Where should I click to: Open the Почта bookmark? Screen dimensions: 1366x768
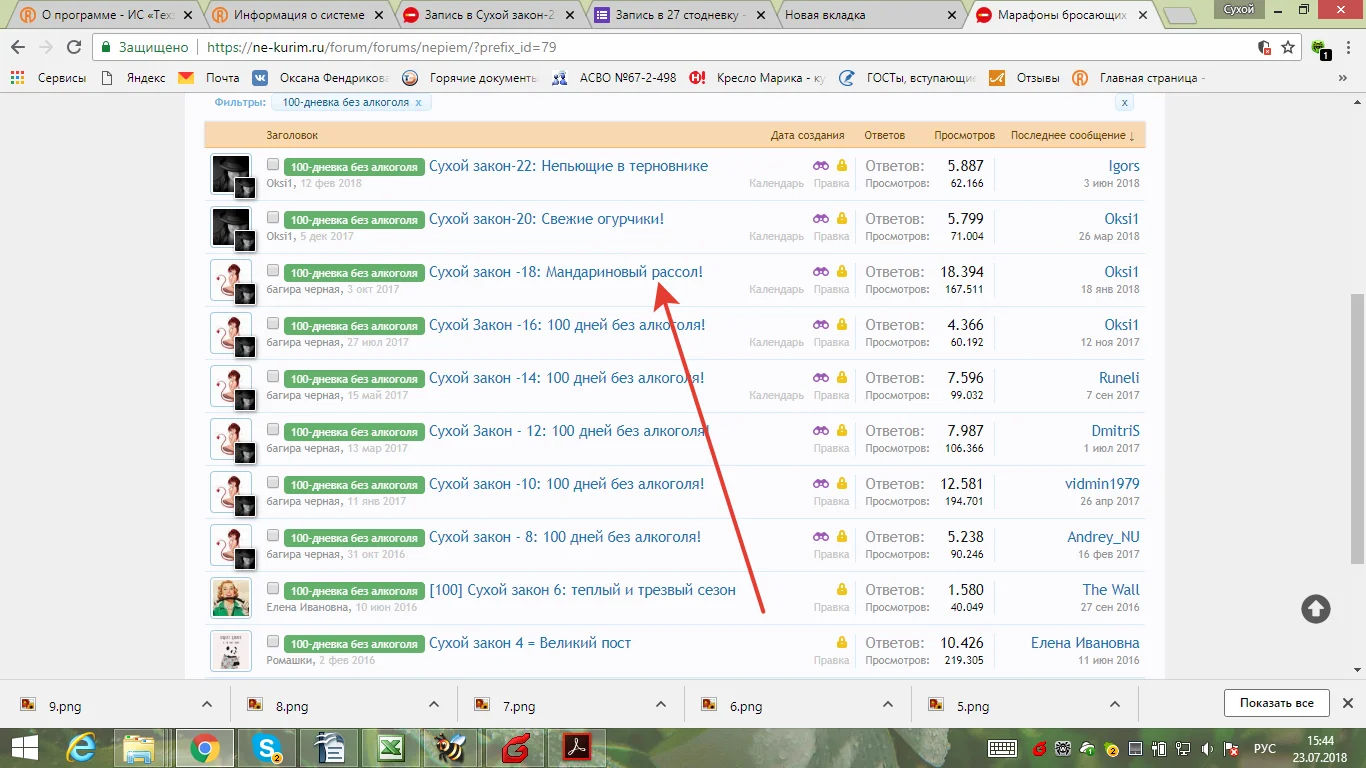click(211, 78)
